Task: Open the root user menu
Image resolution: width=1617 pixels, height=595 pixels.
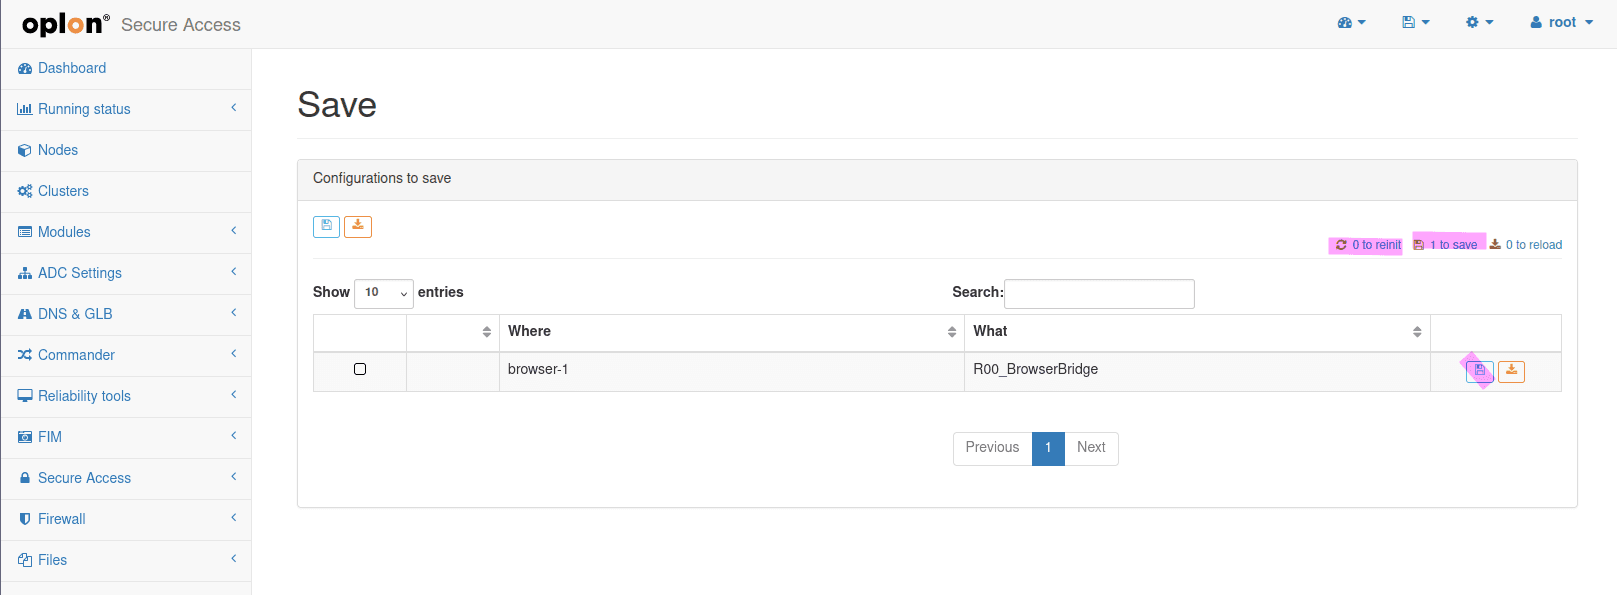Action: 1561,23
